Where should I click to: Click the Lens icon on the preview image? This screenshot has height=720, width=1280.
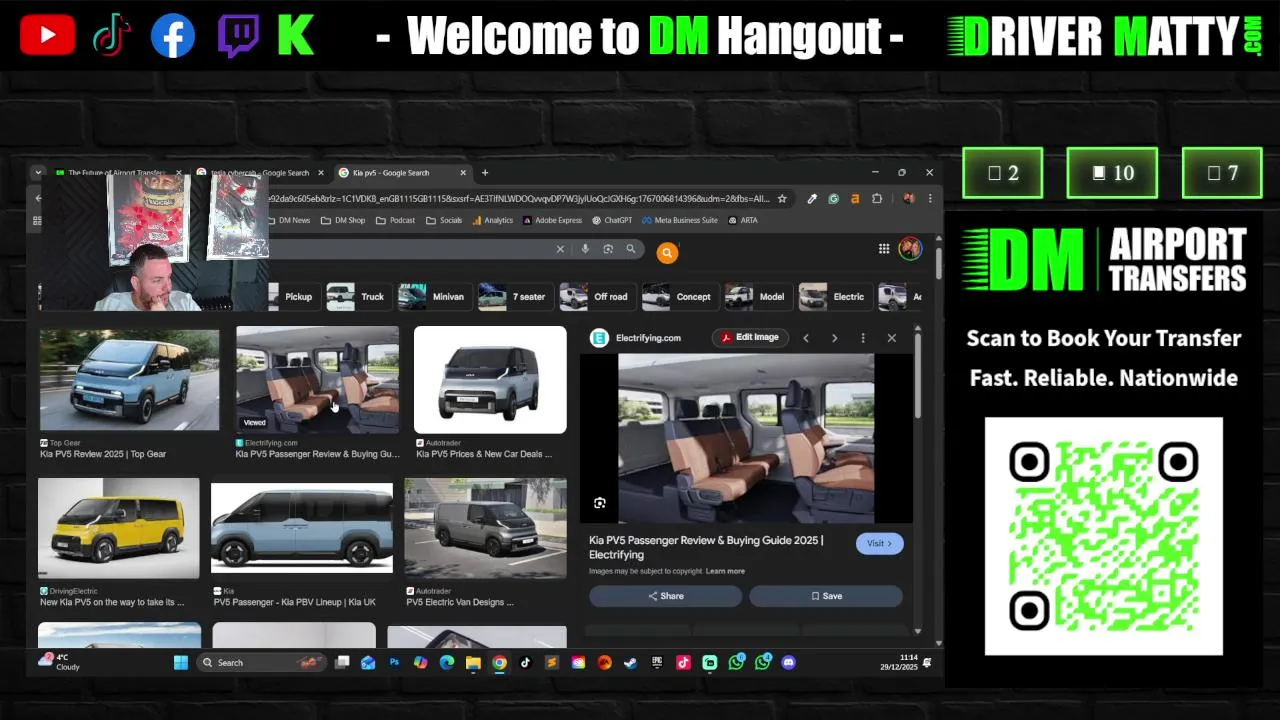(x=600, y=503)
